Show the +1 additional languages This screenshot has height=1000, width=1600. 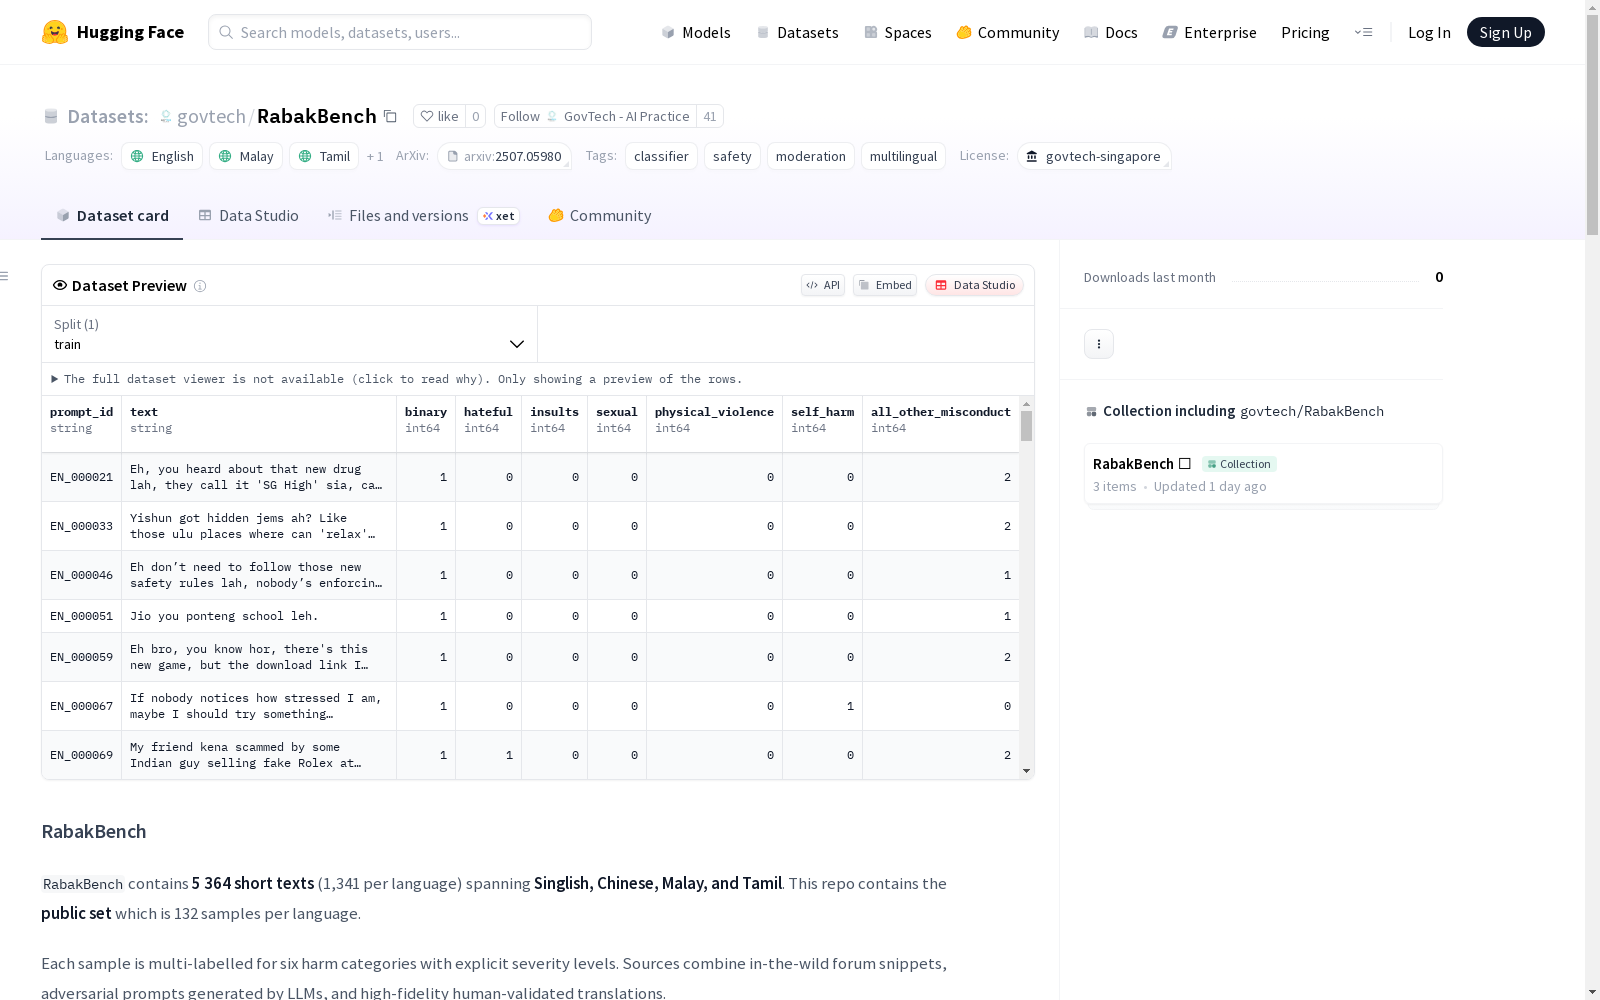pos(375,156)
